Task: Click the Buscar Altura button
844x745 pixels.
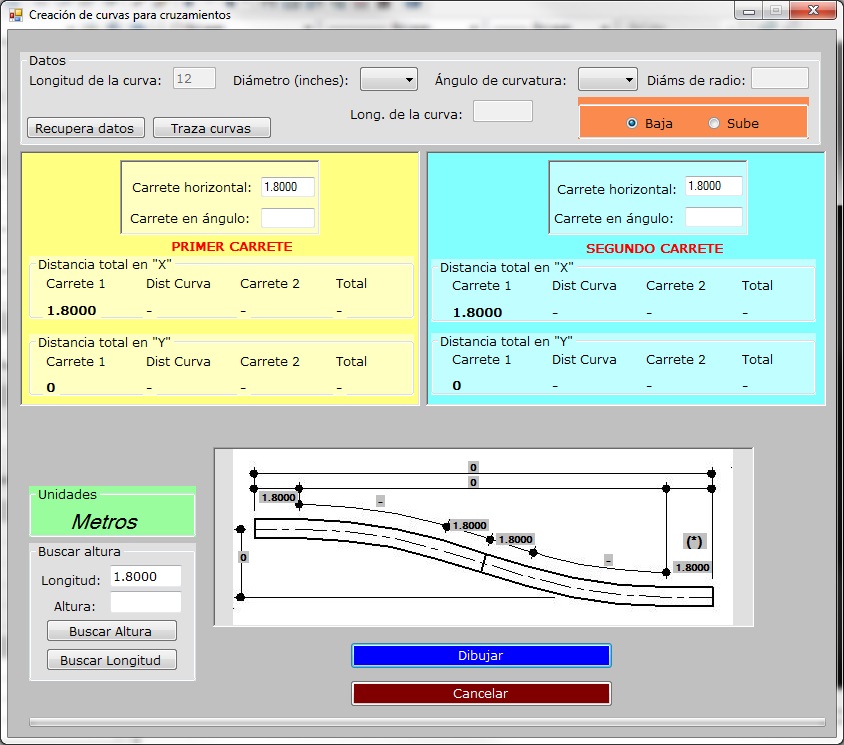Action: pyautogui.click(x=111, y=631)
